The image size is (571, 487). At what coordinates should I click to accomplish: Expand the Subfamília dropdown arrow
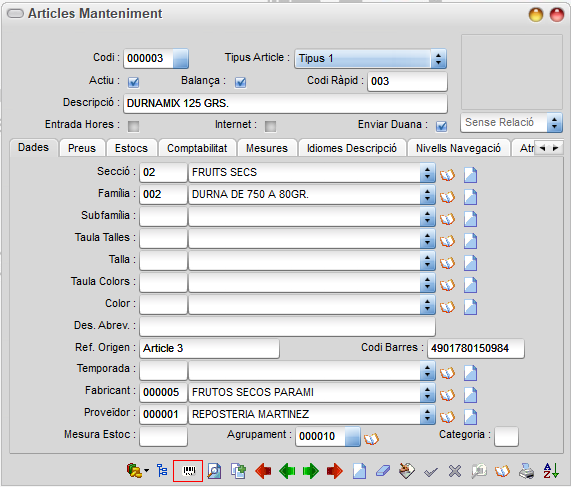[x=428, y=216]
